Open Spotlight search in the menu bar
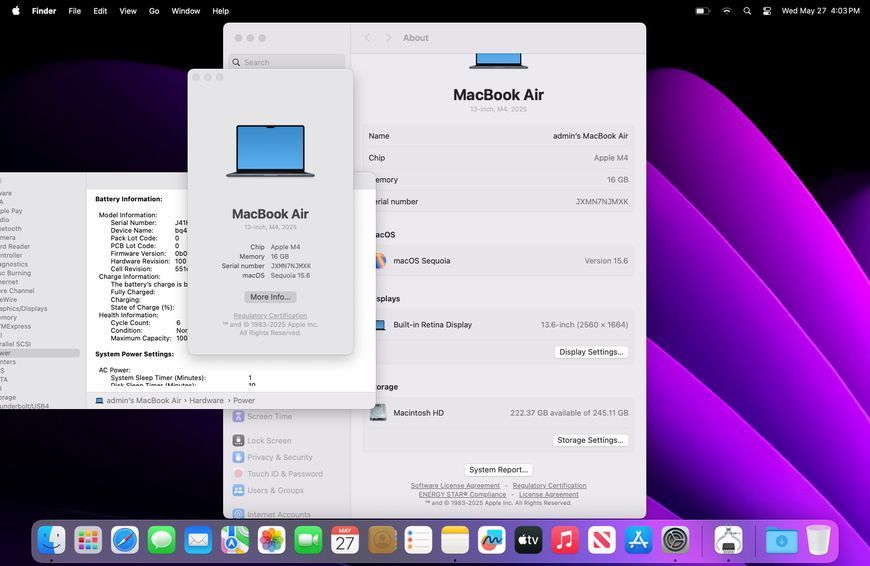The height and width of the screenshot is (566, 870). tap(747, 11)
